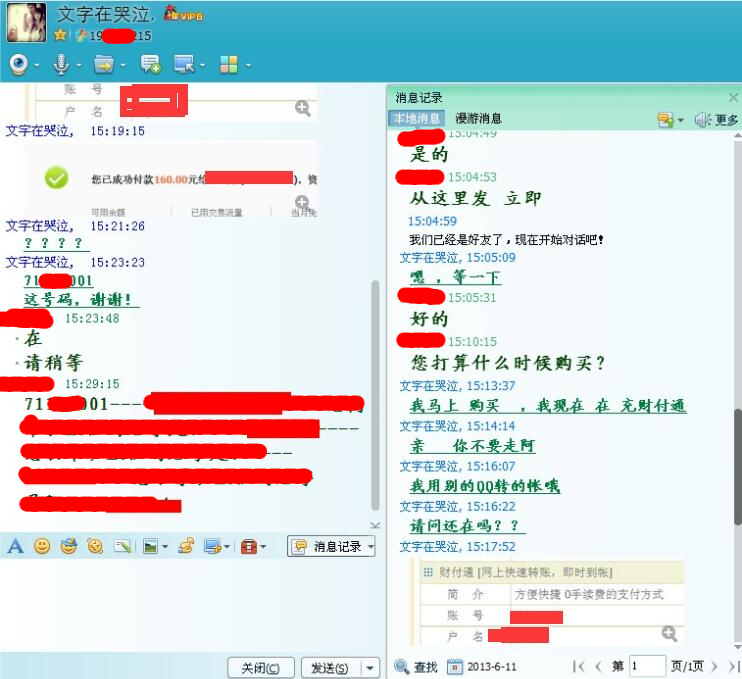The image size is (742, 679).
Task: Switch to the 漫游消息 tab
Action: 478,119
